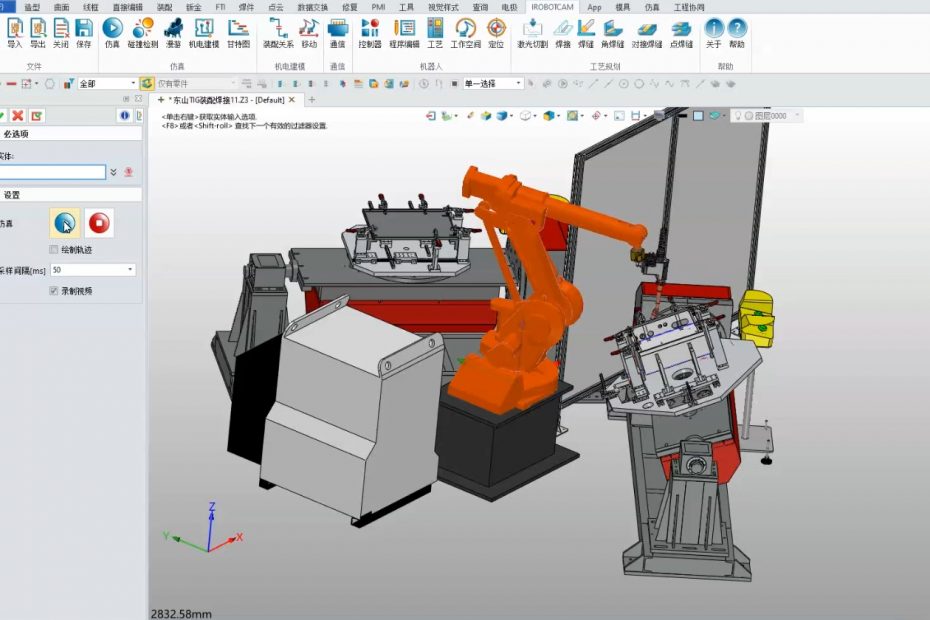Click the 机电建模 modeling icon
Screen dimensions: 930x620
tap(204, 33)
